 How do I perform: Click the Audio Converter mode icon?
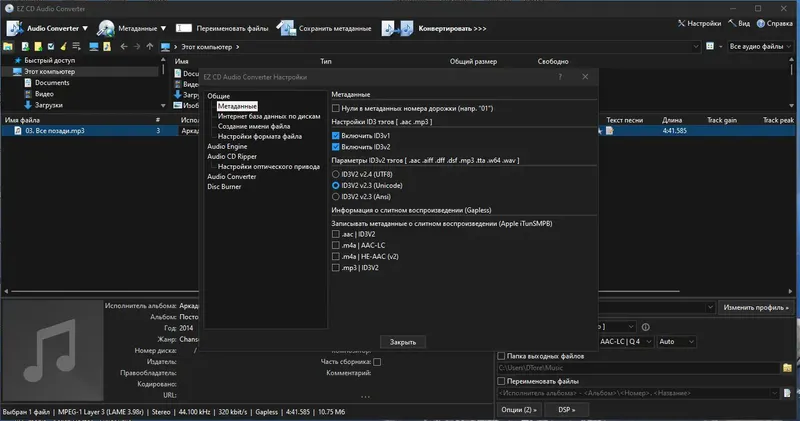[15, 28]
